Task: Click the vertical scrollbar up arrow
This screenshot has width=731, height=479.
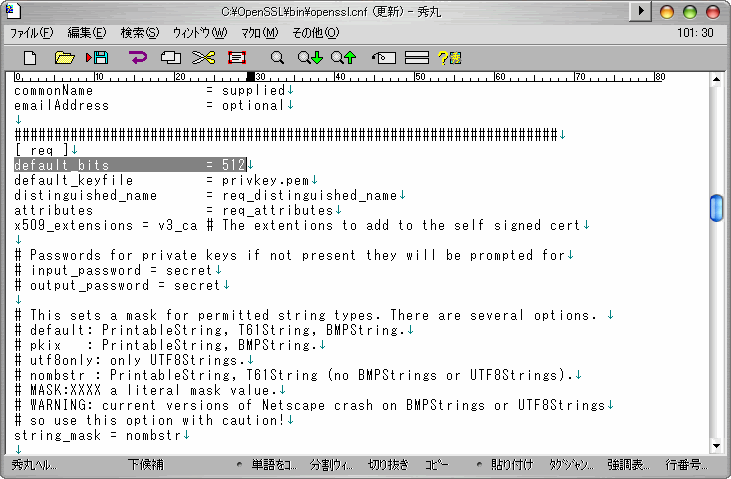Action: coord(717,79)
